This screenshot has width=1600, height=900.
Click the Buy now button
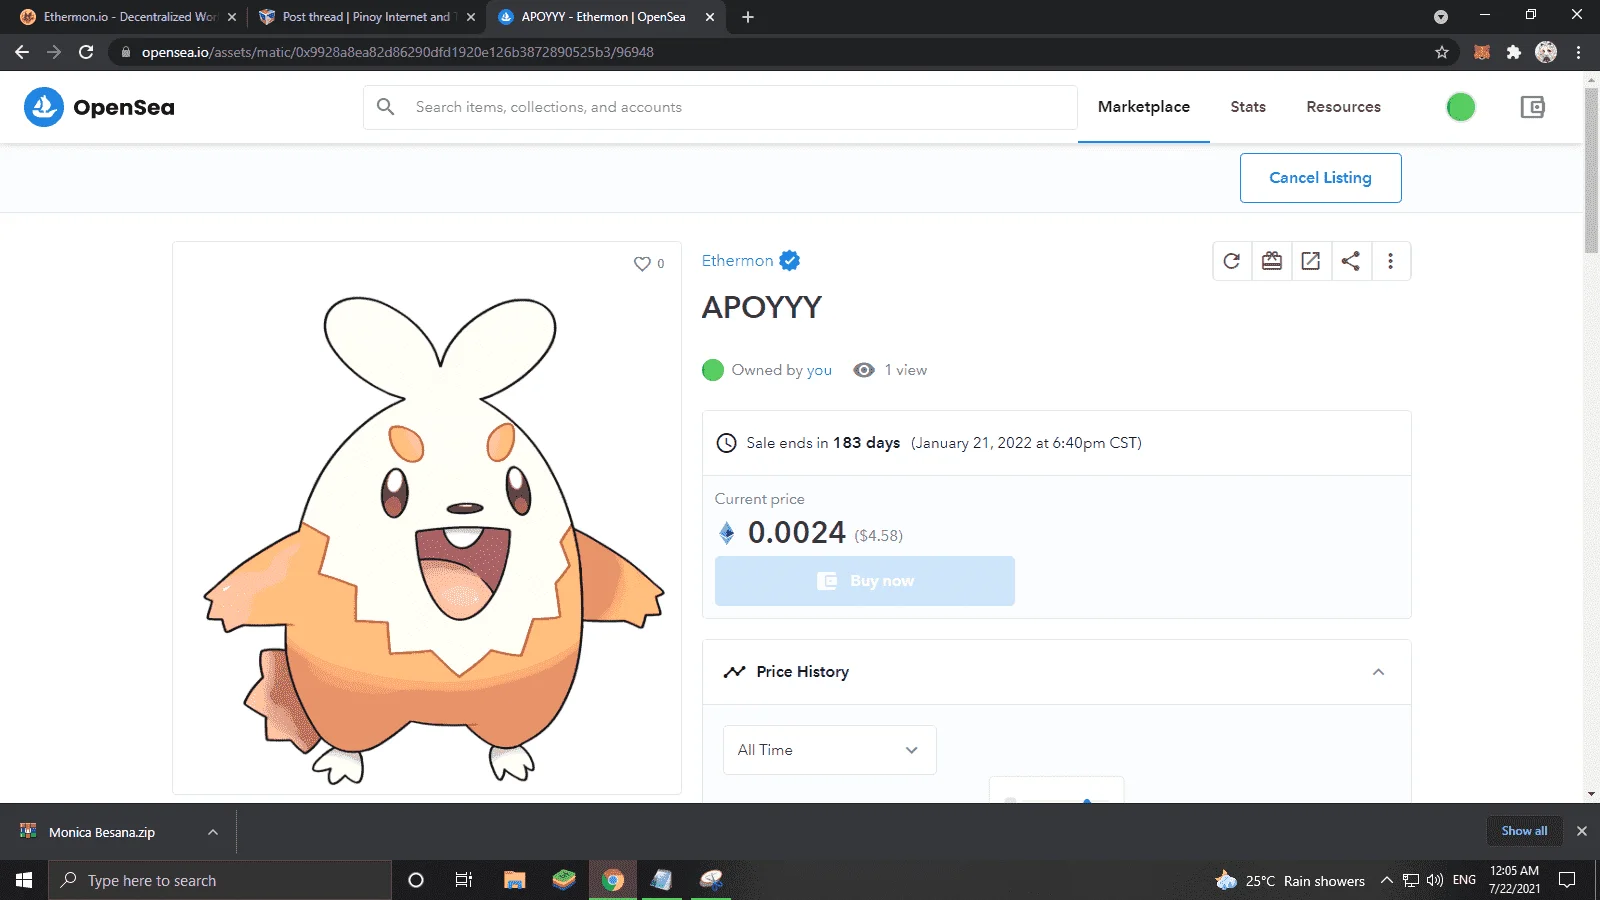(x=865, y=581)
